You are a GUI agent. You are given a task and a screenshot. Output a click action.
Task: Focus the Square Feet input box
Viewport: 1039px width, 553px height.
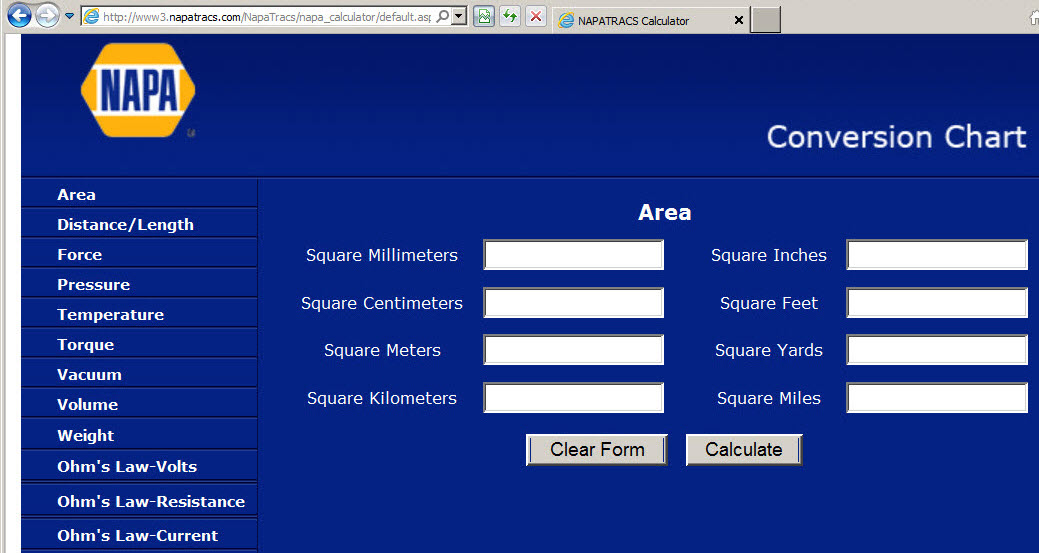coord(936,303)
